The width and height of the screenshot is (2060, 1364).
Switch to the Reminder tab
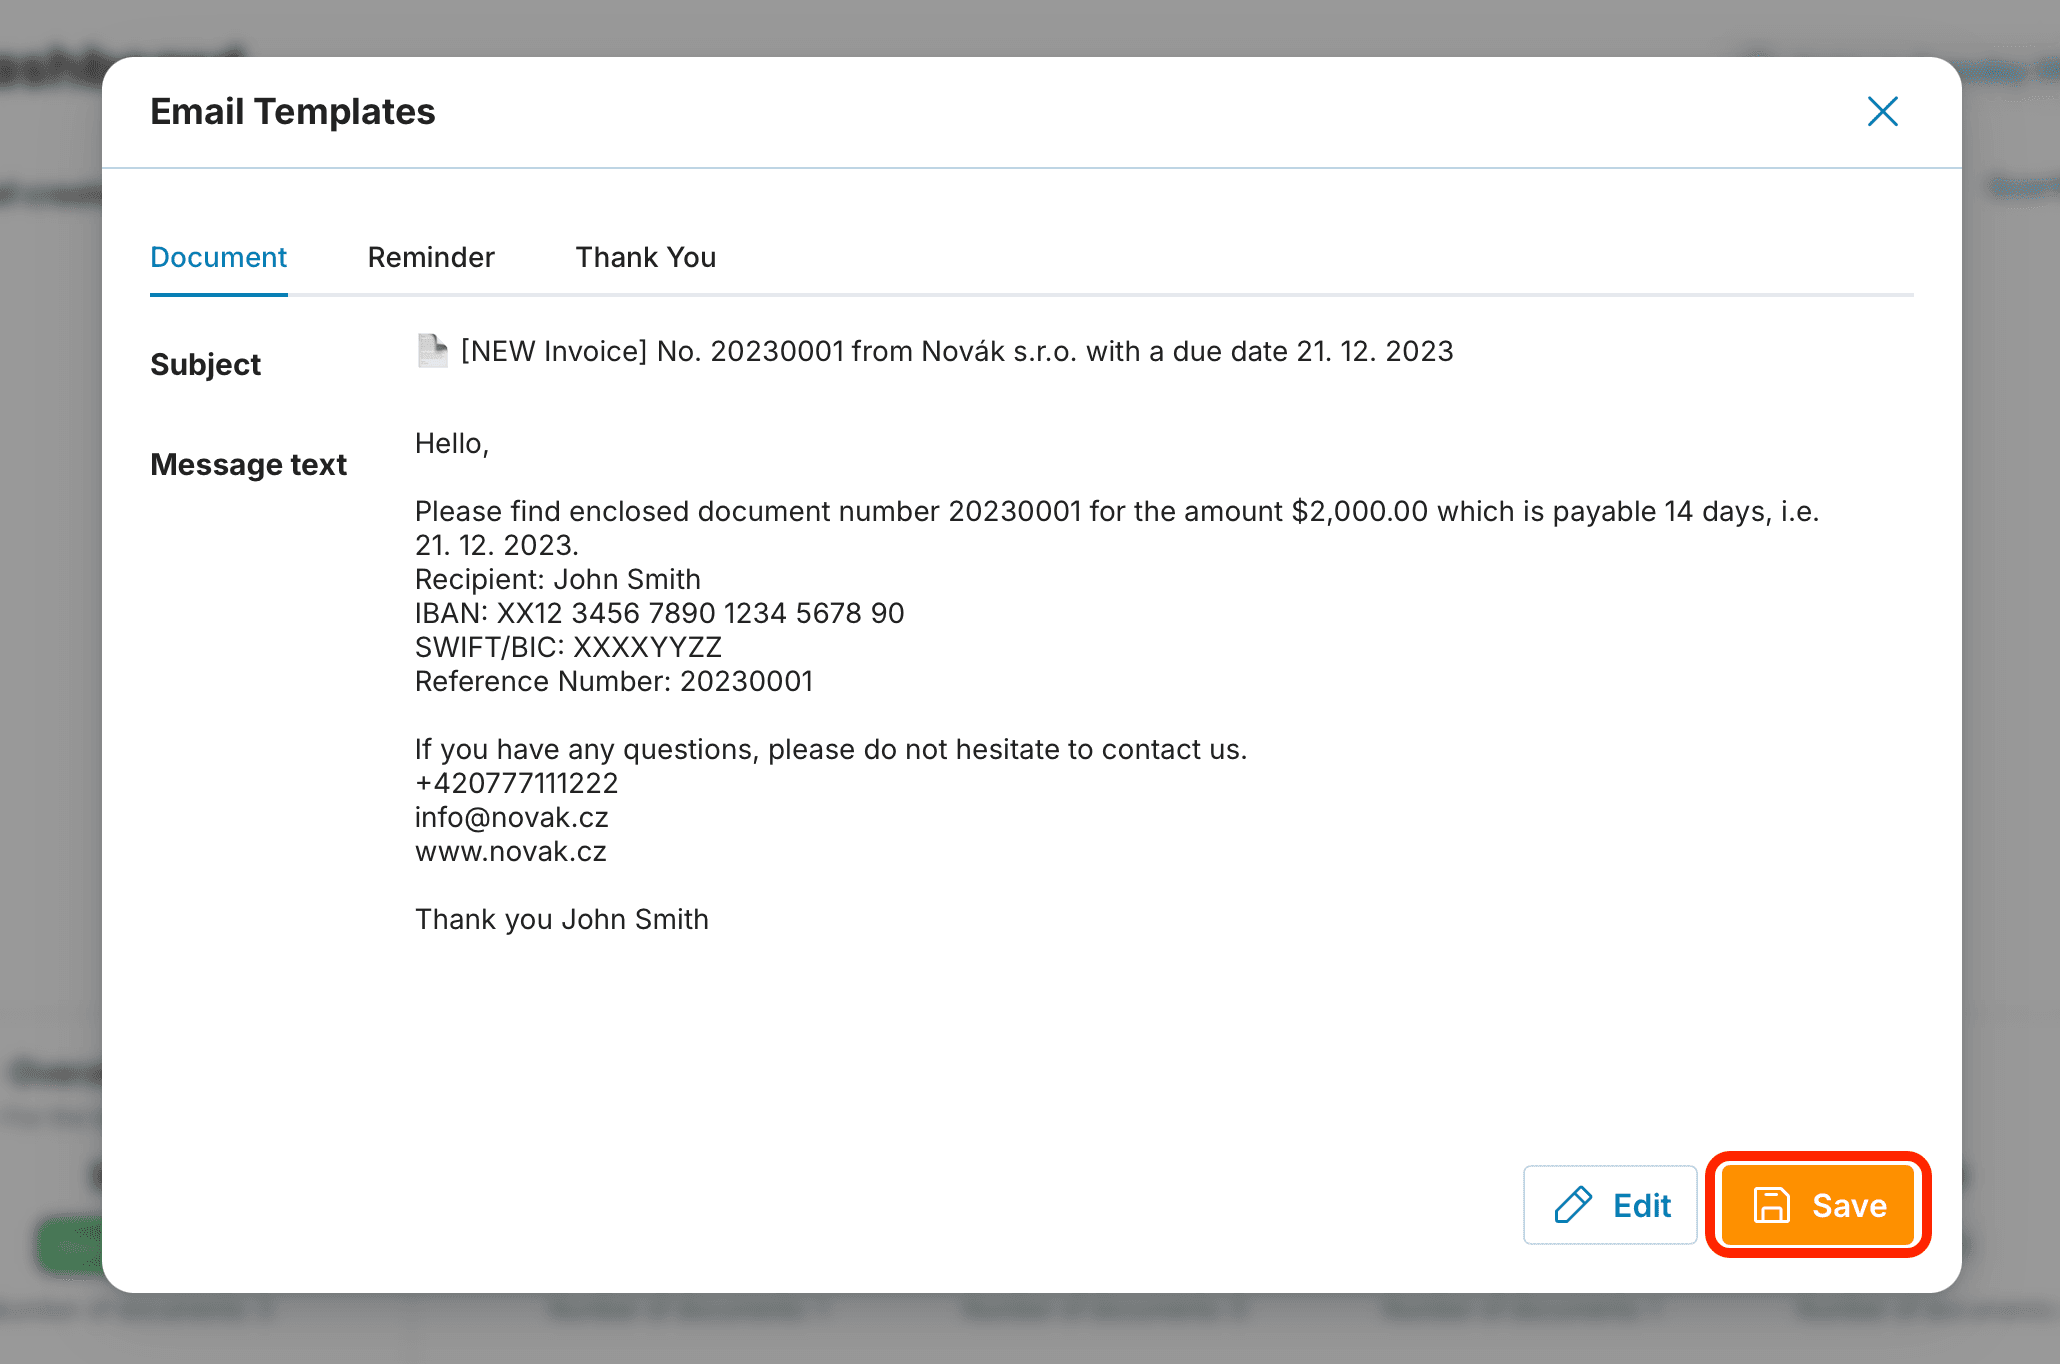[431, 257]
